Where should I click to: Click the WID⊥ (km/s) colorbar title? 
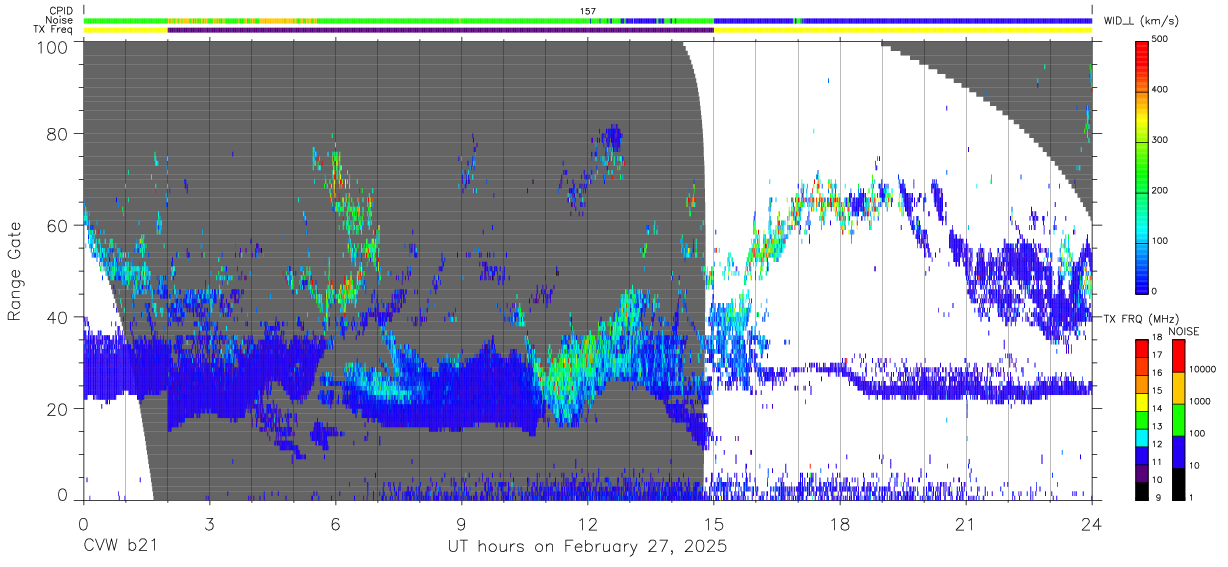coord(1142,20)
